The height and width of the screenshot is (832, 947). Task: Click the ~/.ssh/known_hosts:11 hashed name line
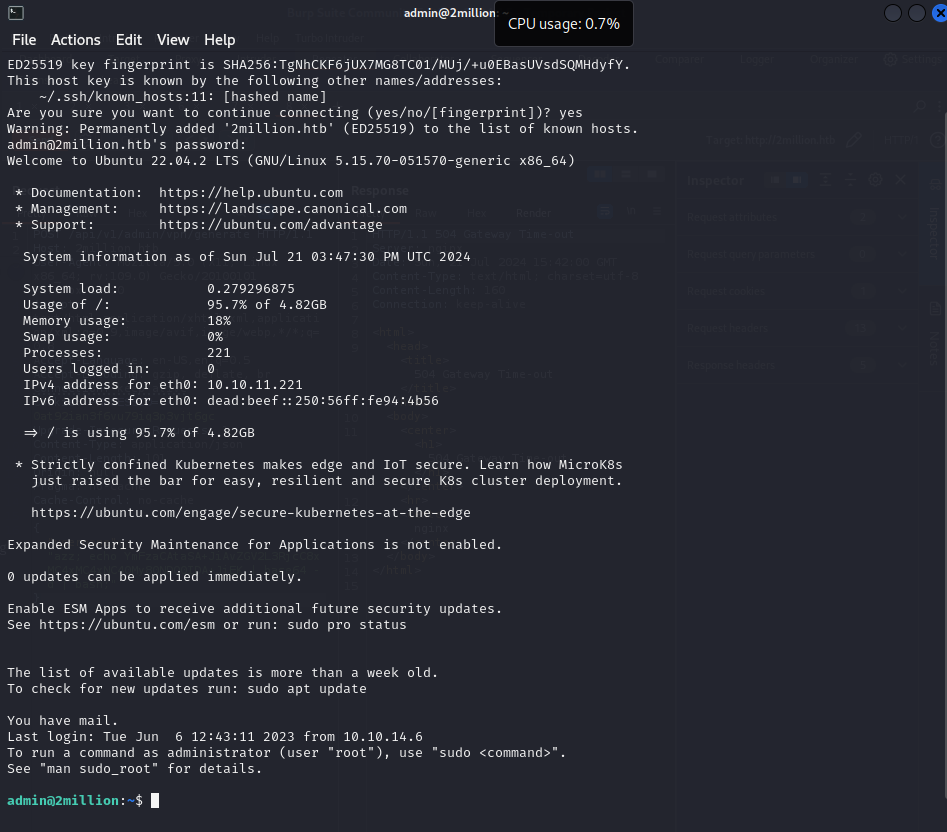point(182,97)
